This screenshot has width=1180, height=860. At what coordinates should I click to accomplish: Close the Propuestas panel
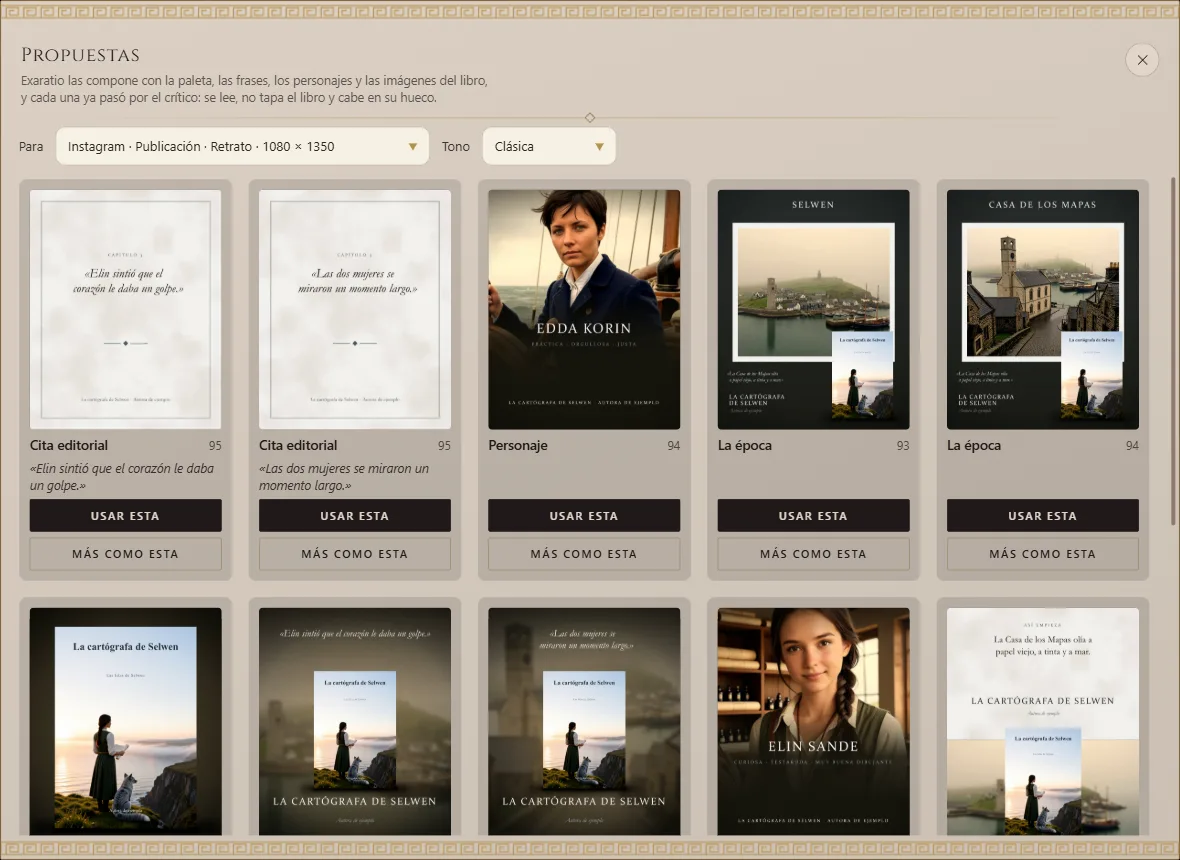pos(1142,59)
